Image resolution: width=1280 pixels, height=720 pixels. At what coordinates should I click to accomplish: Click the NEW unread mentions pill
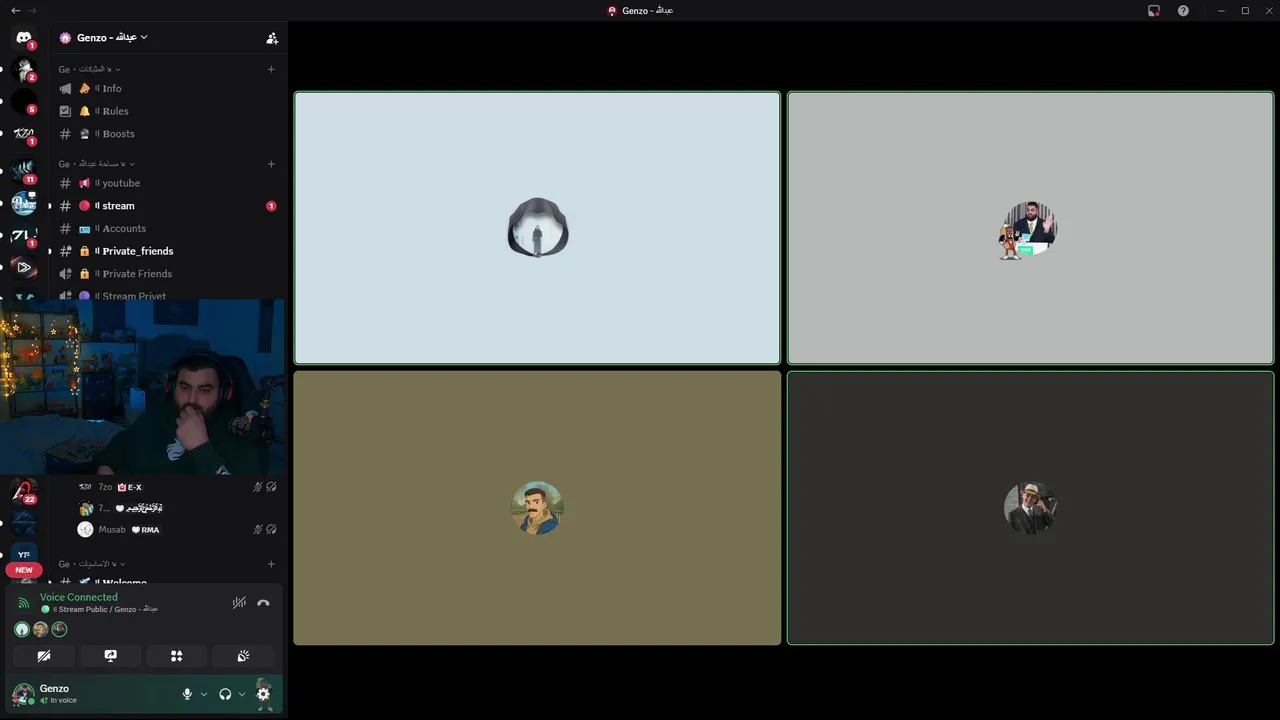(24, 570)
